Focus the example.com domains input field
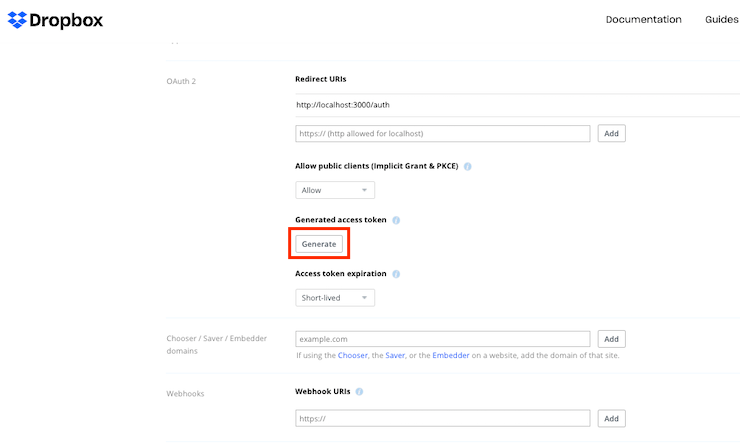The height and width of the screenshot is (445, 740). [442, 339]
